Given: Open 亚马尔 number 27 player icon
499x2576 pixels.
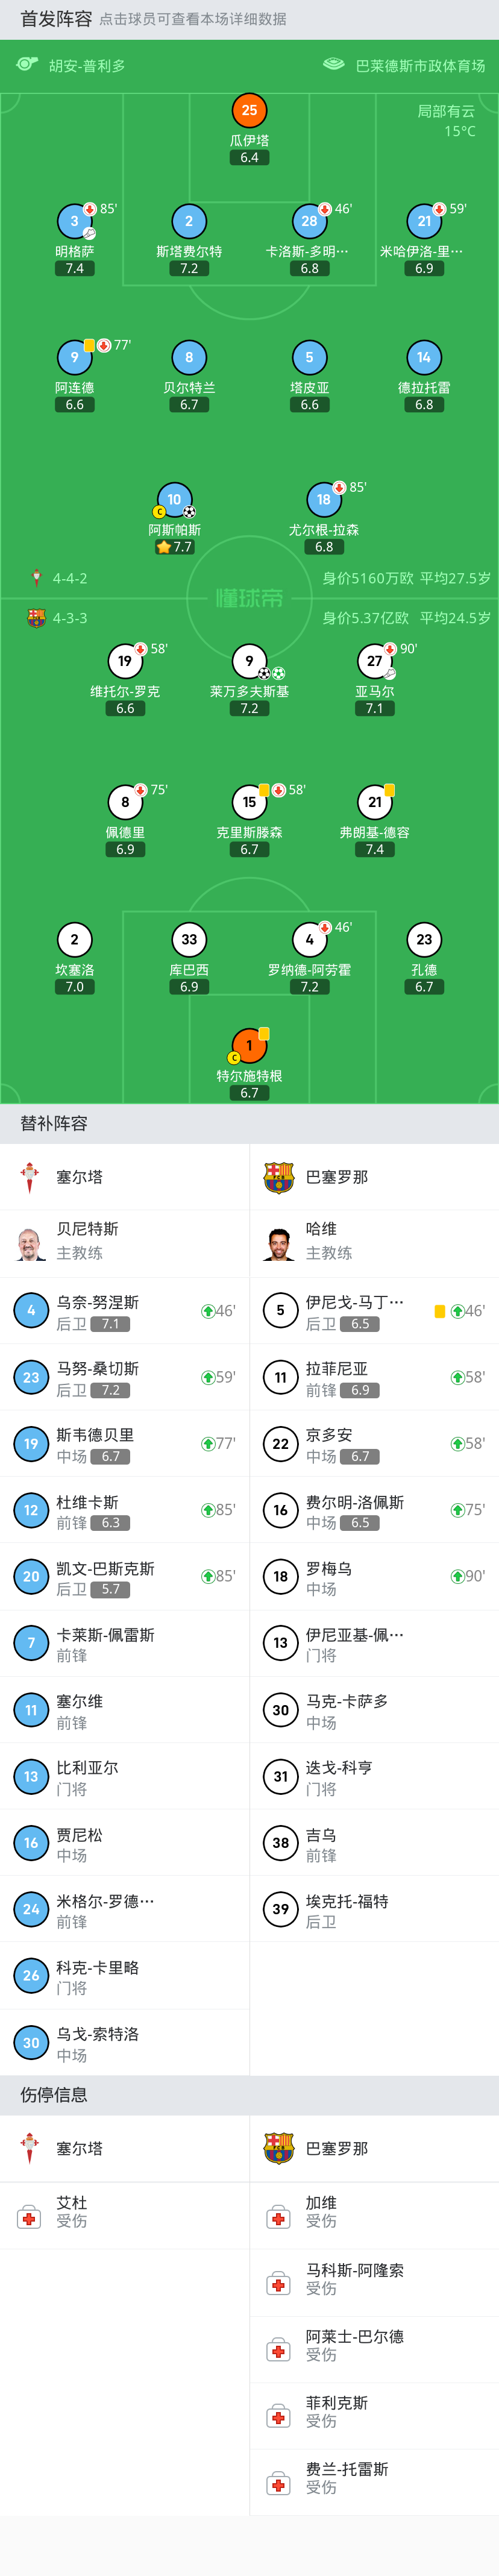Looking at the screenshot, I should 374,661.
